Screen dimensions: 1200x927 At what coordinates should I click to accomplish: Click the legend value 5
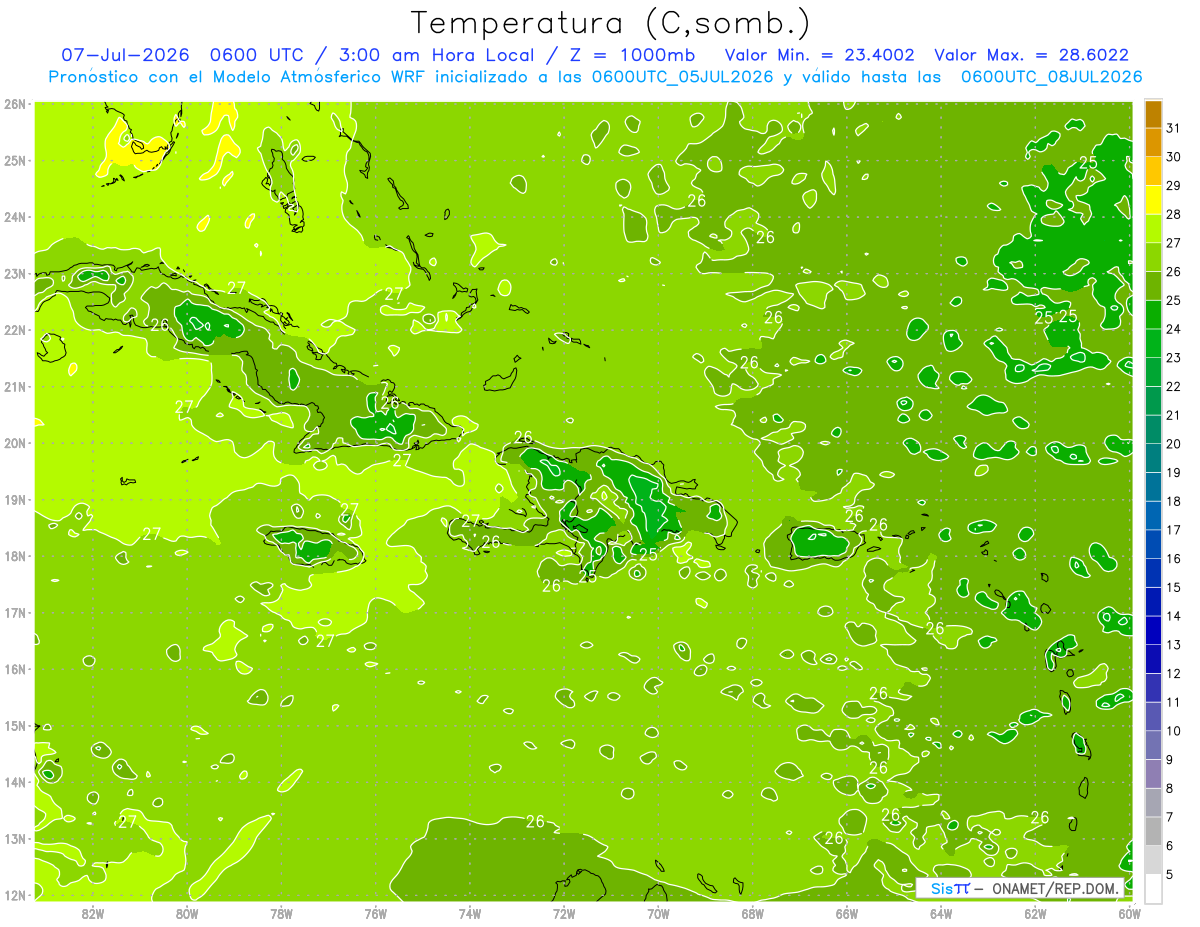coord(1170,874)
